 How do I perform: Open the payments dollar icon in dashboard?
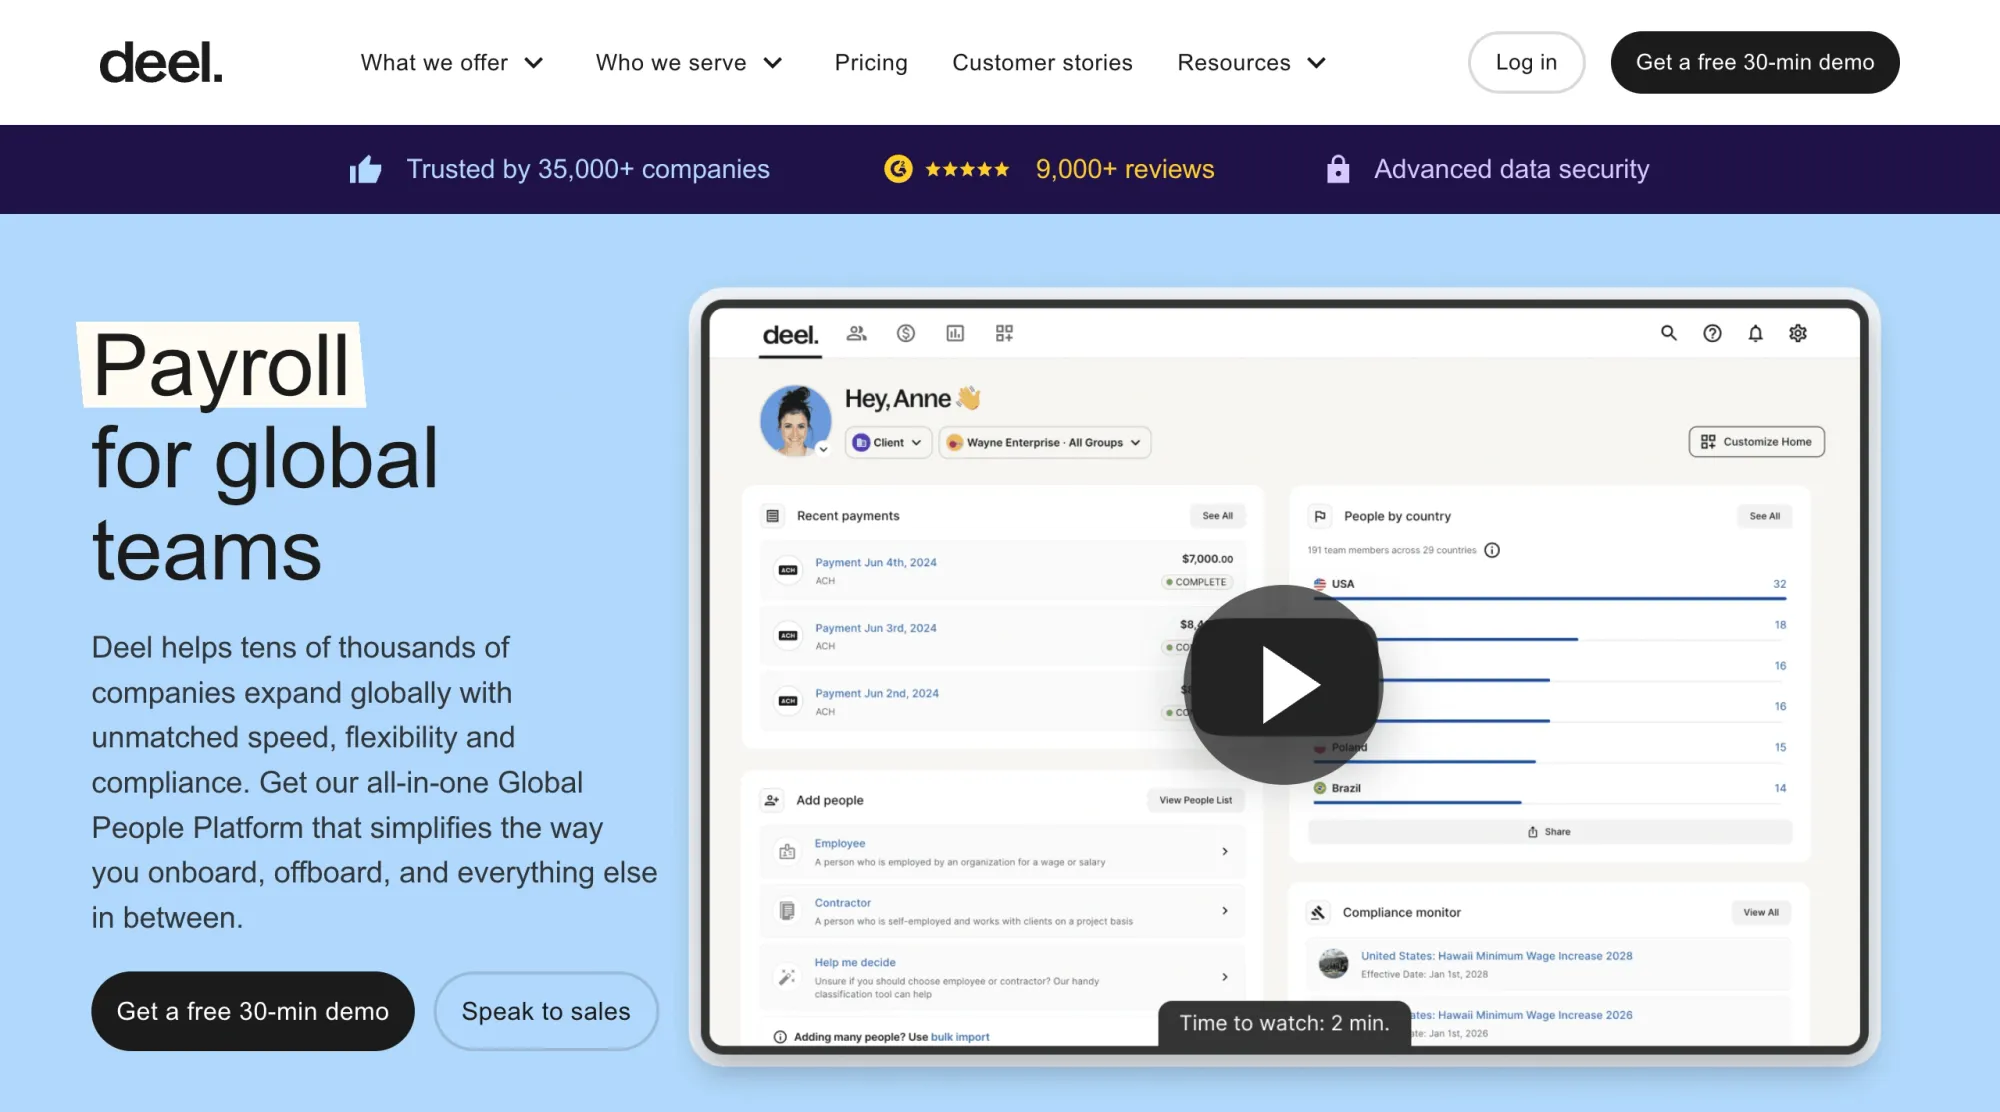point(906,333)
